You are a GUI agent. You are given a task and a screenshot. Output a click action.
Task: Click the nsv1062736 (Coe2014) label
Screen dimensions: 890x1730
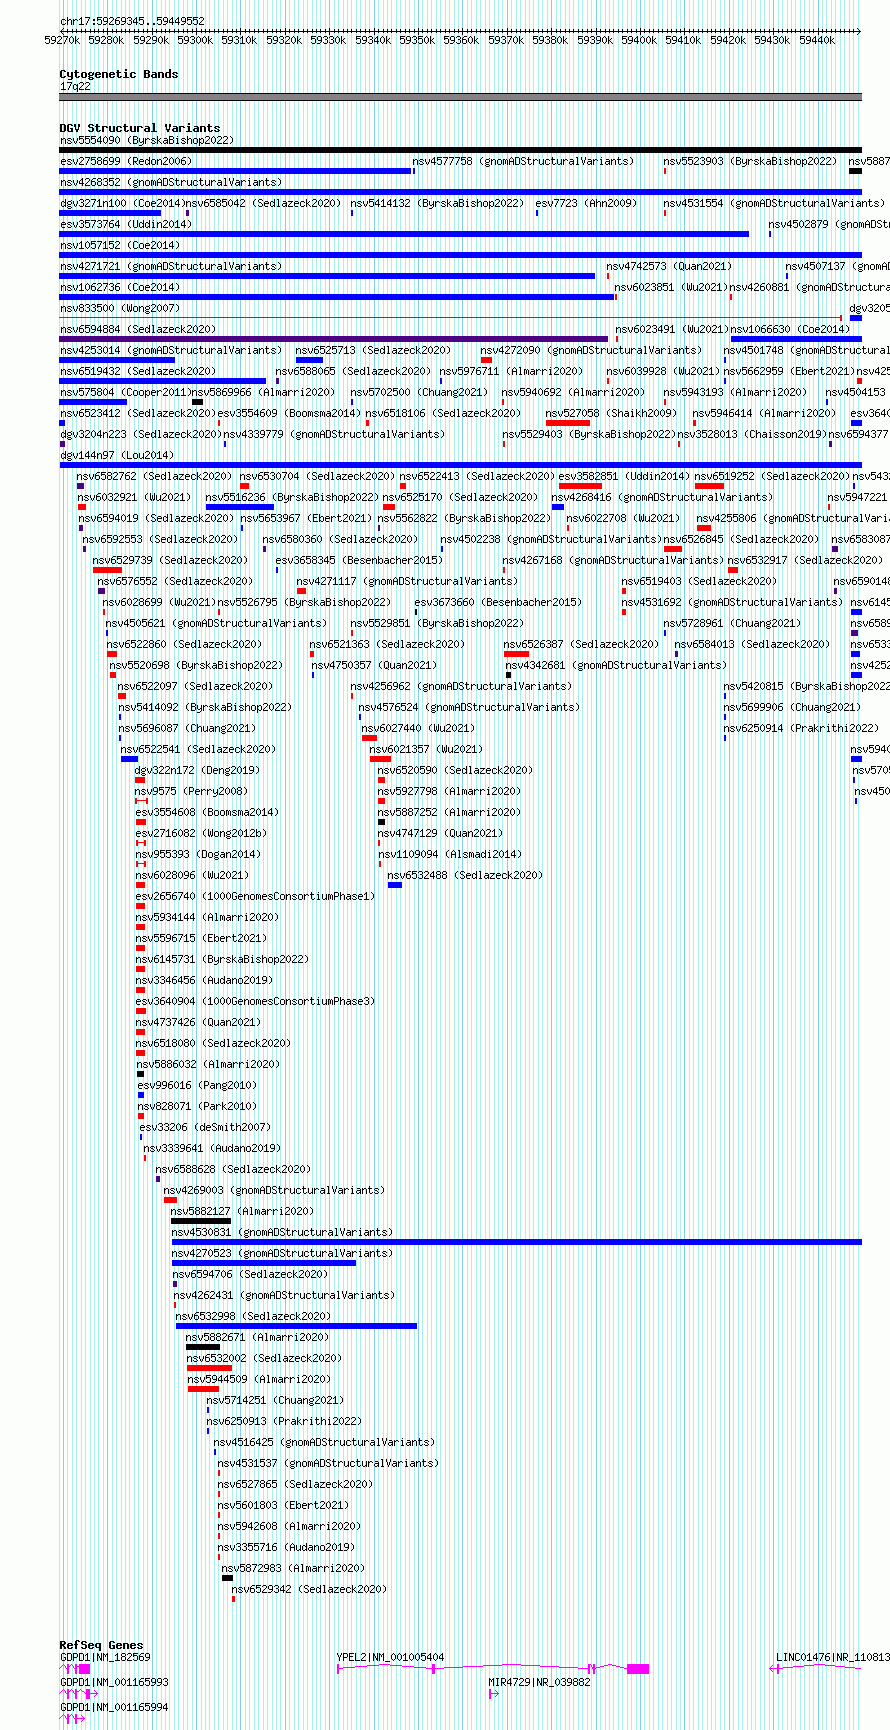pyautogui.click(x=120, y=287)
